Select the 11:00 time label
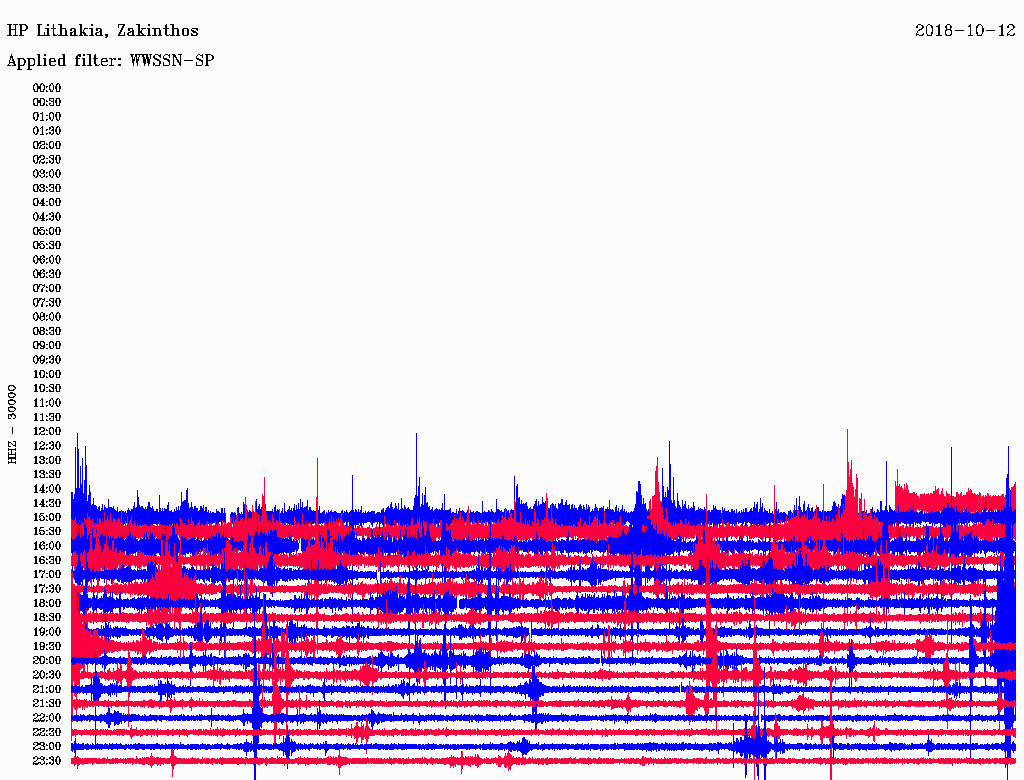This screenshot has width=1024, height=780. click(47, 402)
